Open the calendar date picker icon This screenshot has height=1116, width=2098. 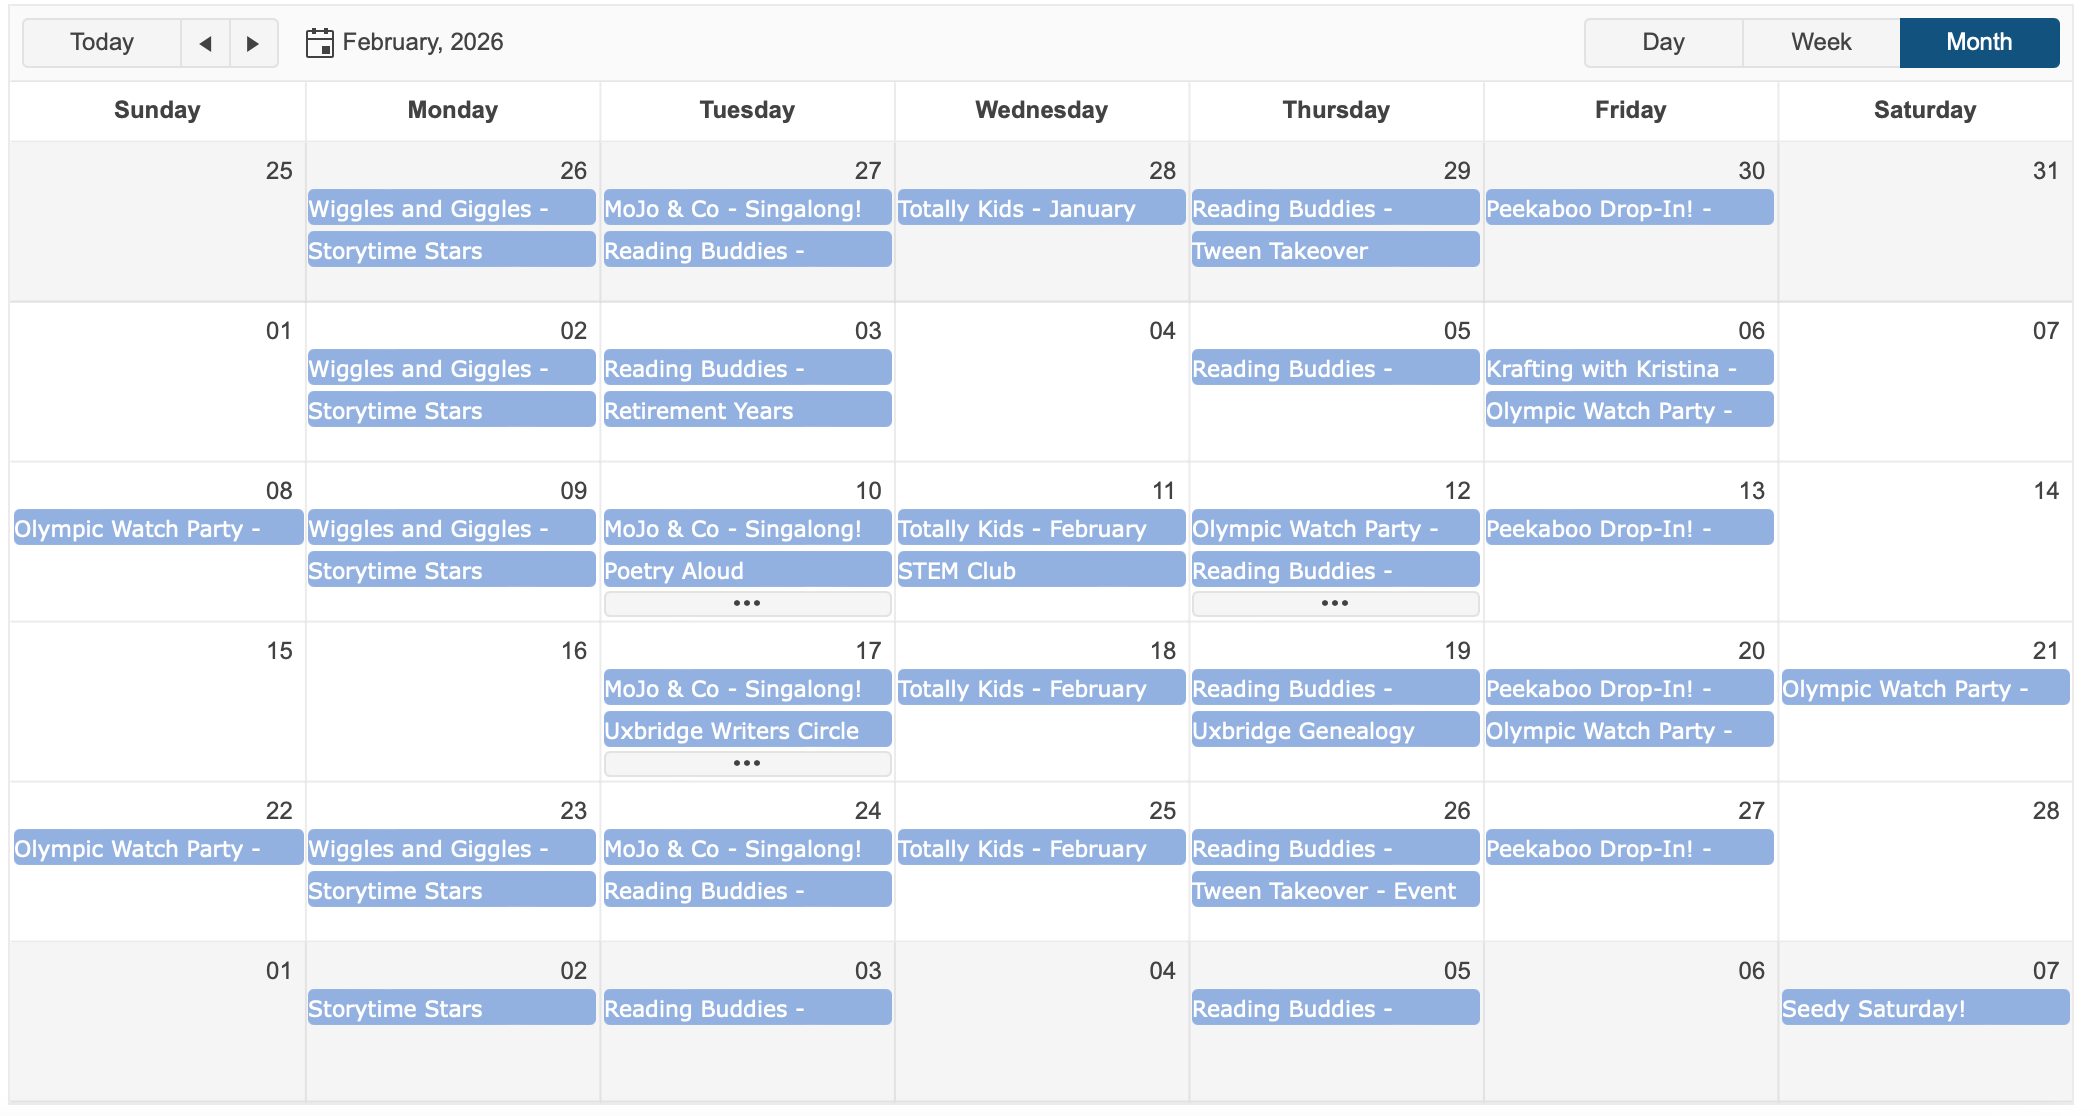[x=319, y=43]
